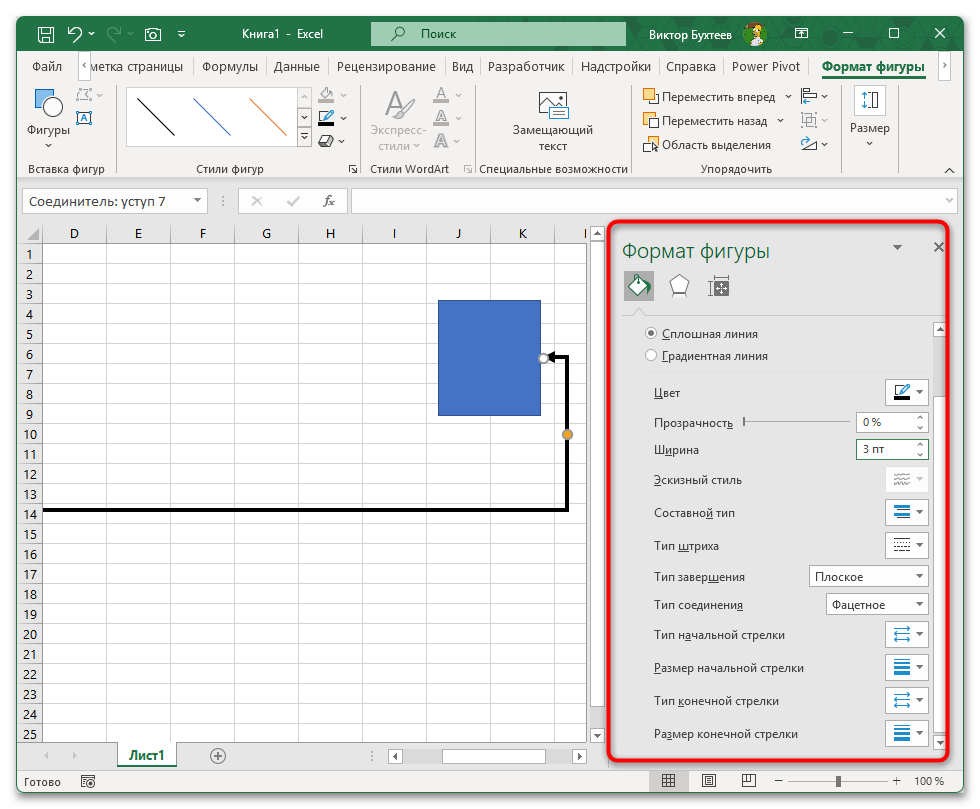Expand the Name Box dropdown arrow

[x=198, y=201]
